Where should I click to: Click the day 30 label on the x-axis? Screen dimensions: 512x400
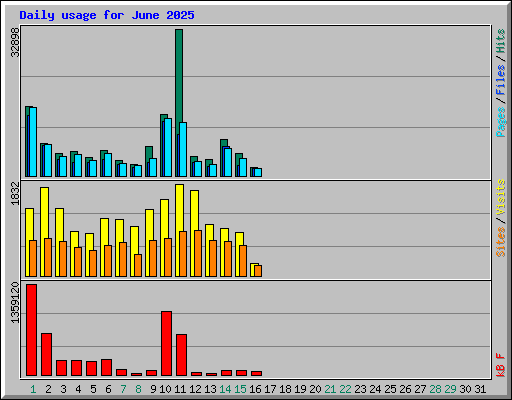click(465, 389)
